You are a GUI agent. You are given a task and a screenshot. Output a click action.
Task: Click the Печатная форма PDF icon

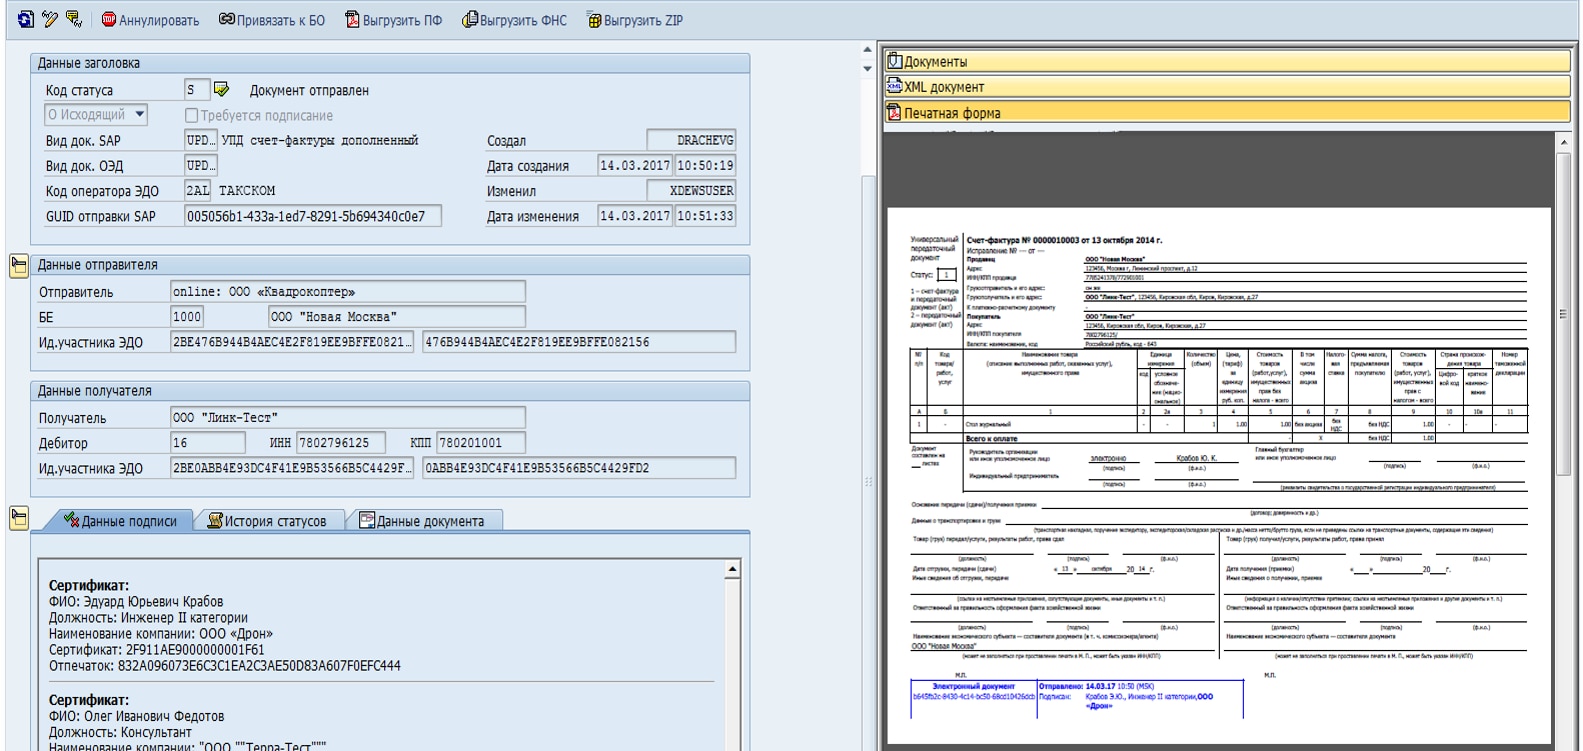894,113
